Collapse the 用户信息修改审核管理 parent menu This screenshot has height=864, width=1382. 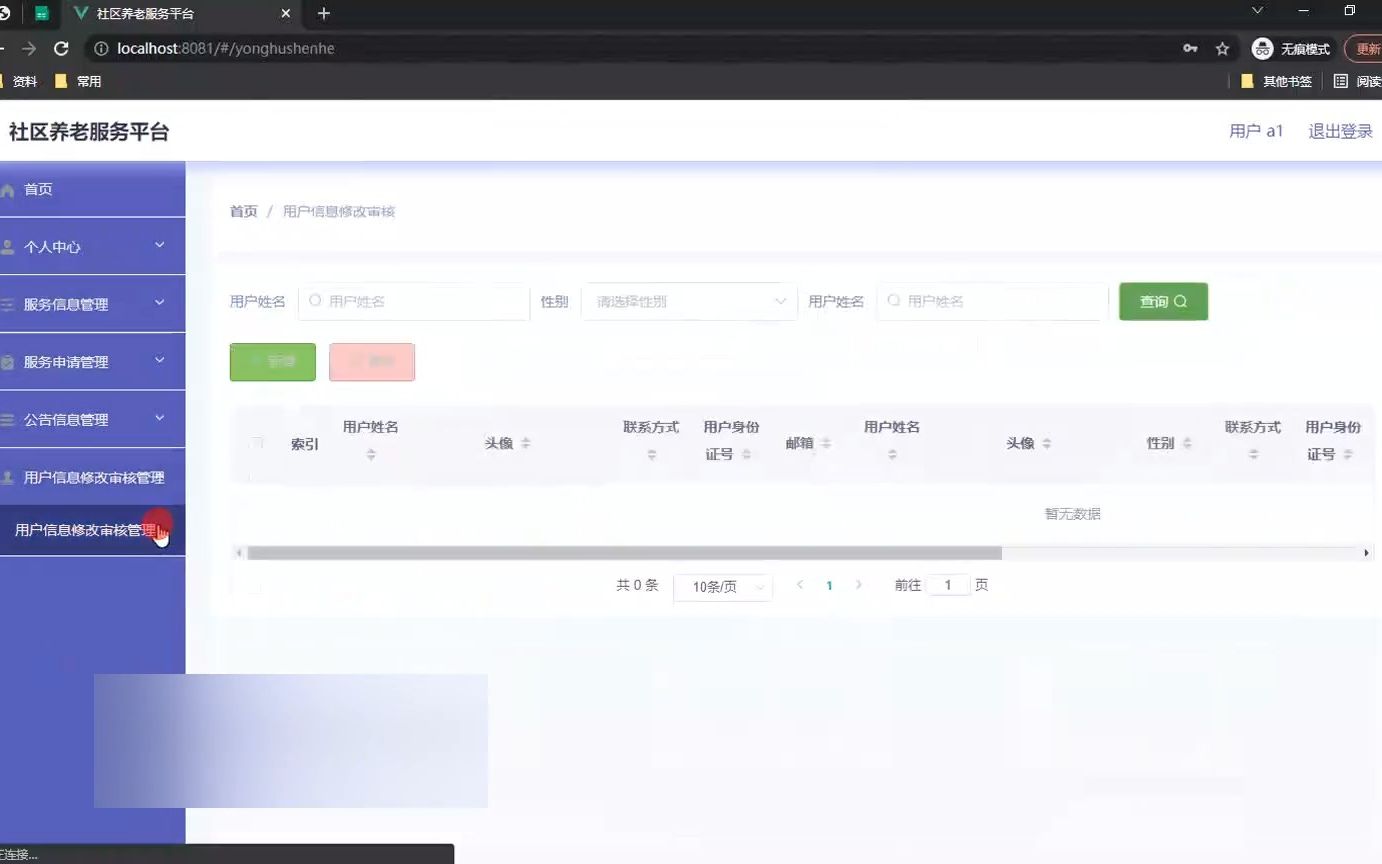pos(92,477)
